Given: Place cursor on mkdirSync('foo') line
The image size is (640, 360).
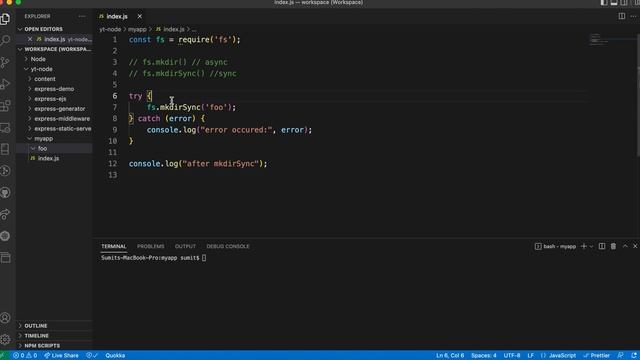Looking at the screenshot, I should point(191,107).
